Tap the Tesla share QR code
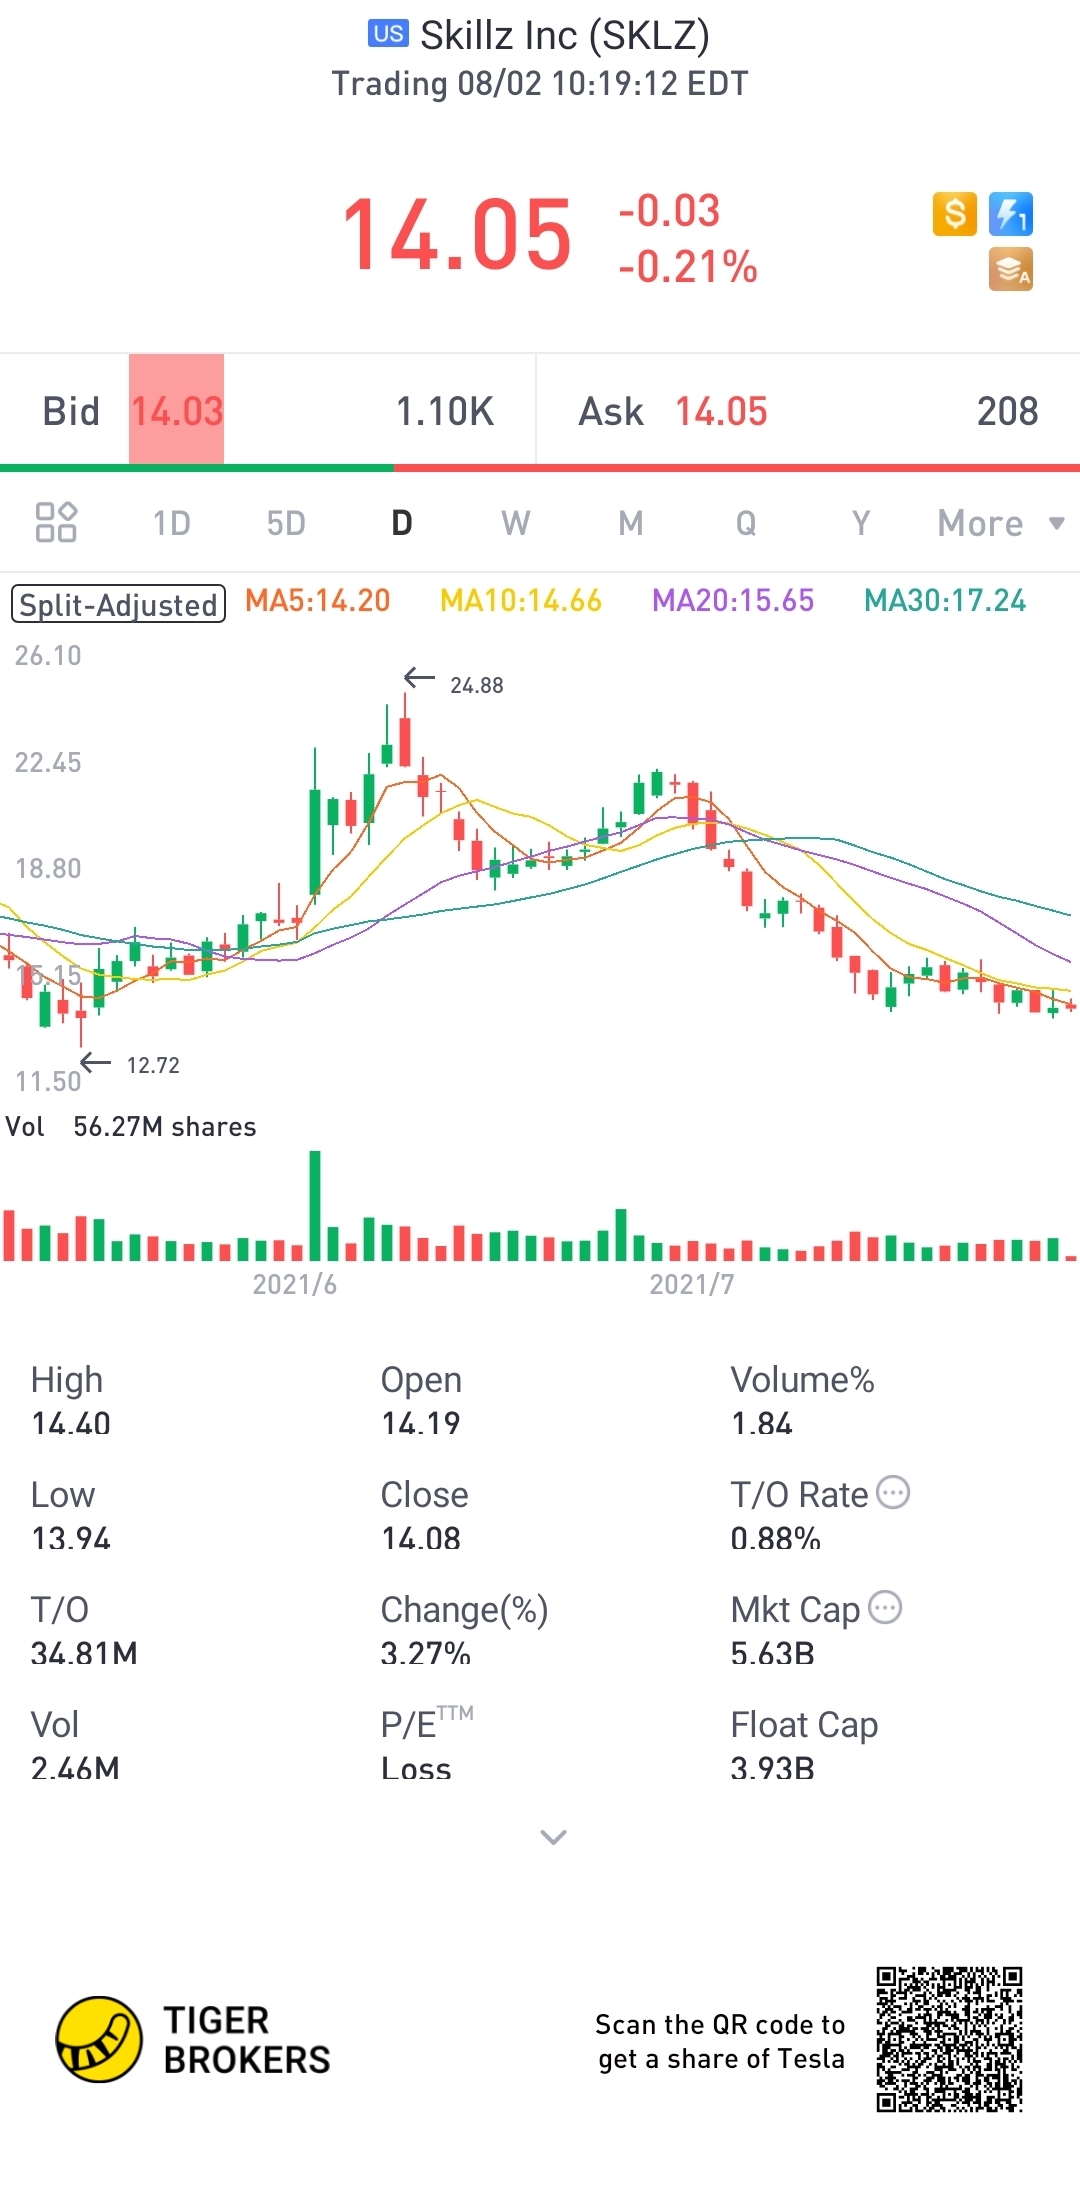This screenshot has width=1080, height=2198. click(949, 2040)
